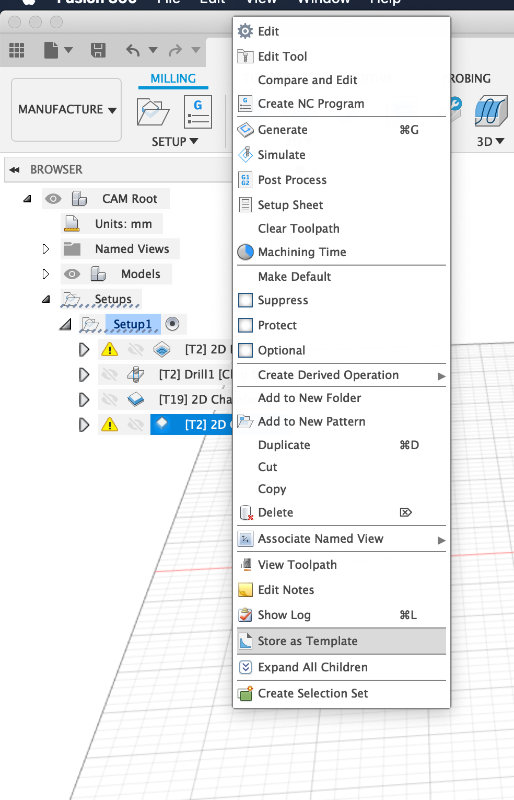
Task: Open the File icon dropdown arrow
Action: click(68, 50)
